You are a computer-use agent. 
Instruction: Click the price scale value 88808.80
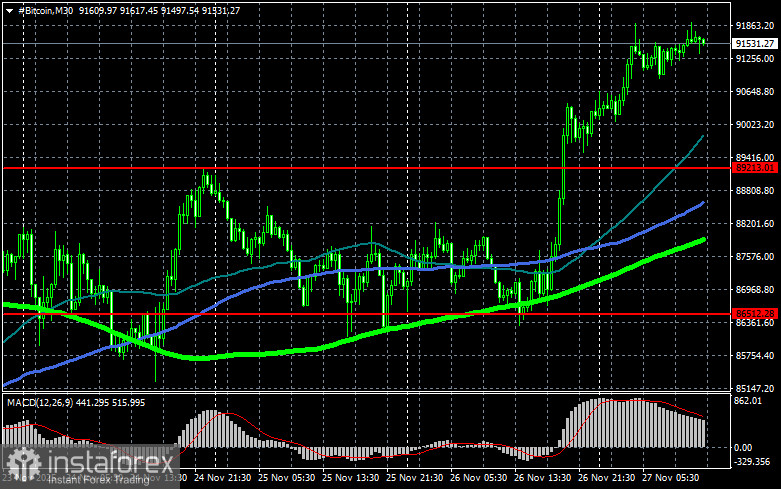click(755, 191)
